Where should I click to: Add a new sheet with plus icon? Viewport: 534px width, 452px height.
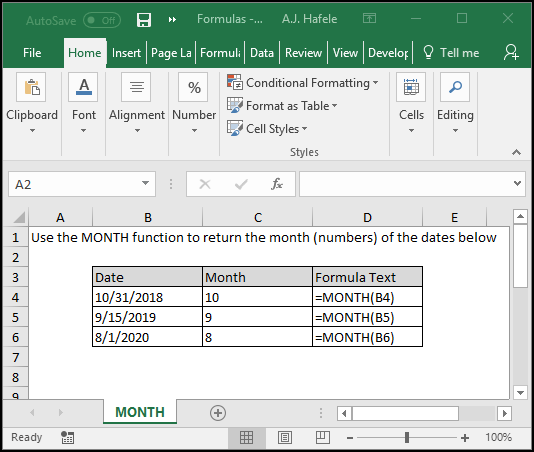(x=218, y=413)
